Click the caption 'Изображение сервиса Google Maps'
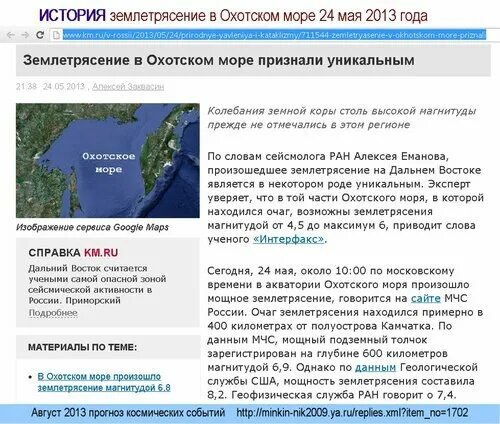 (92, 227)
